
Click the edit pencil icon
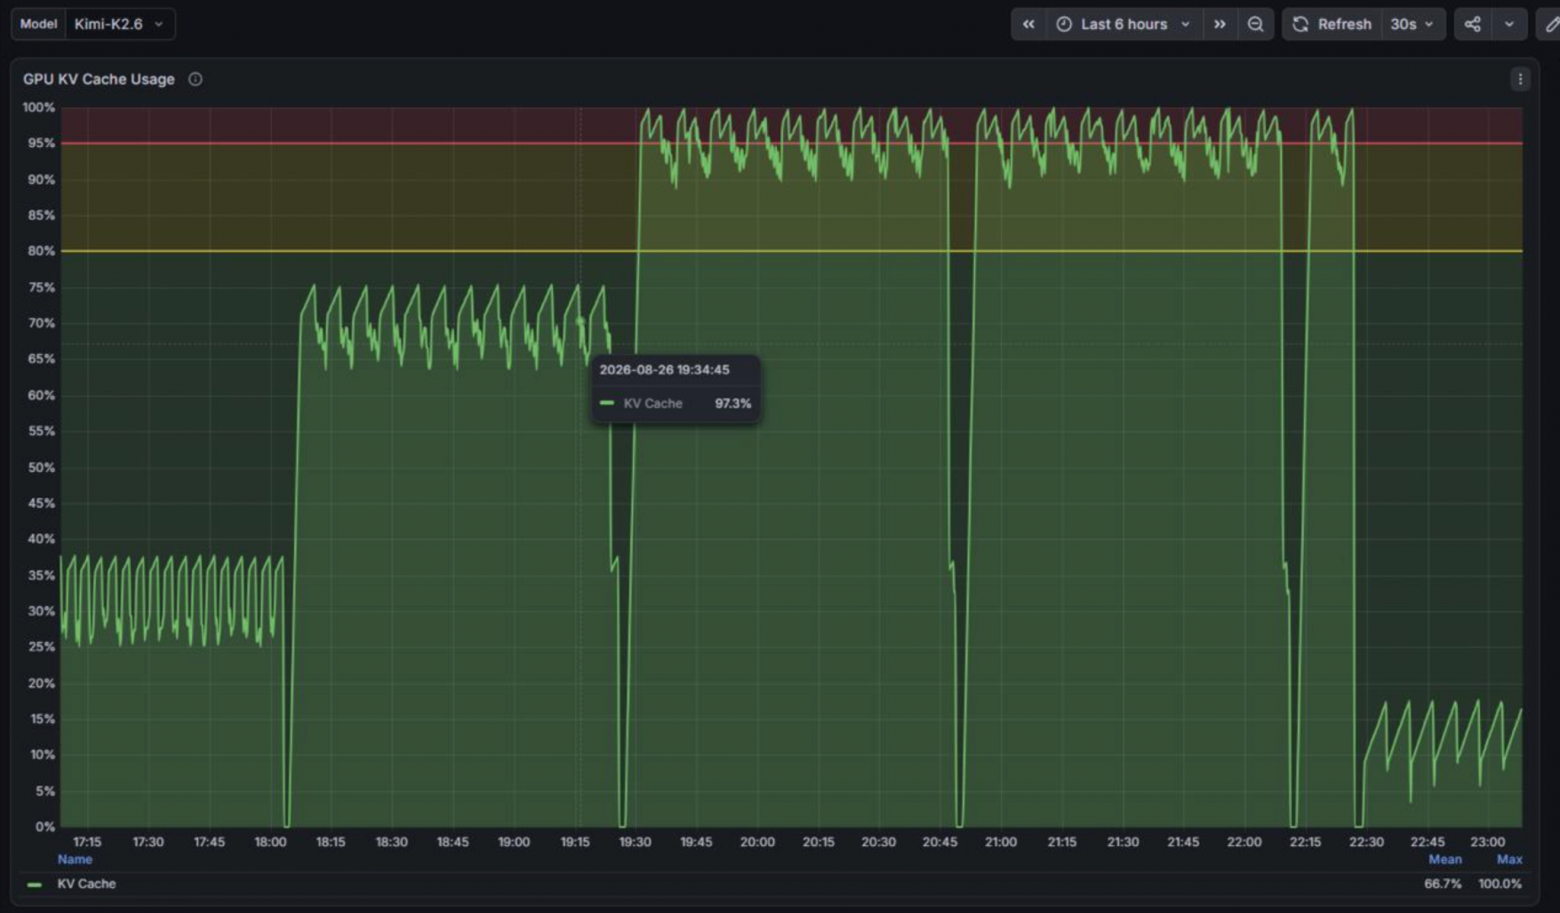pos(1550,24)
